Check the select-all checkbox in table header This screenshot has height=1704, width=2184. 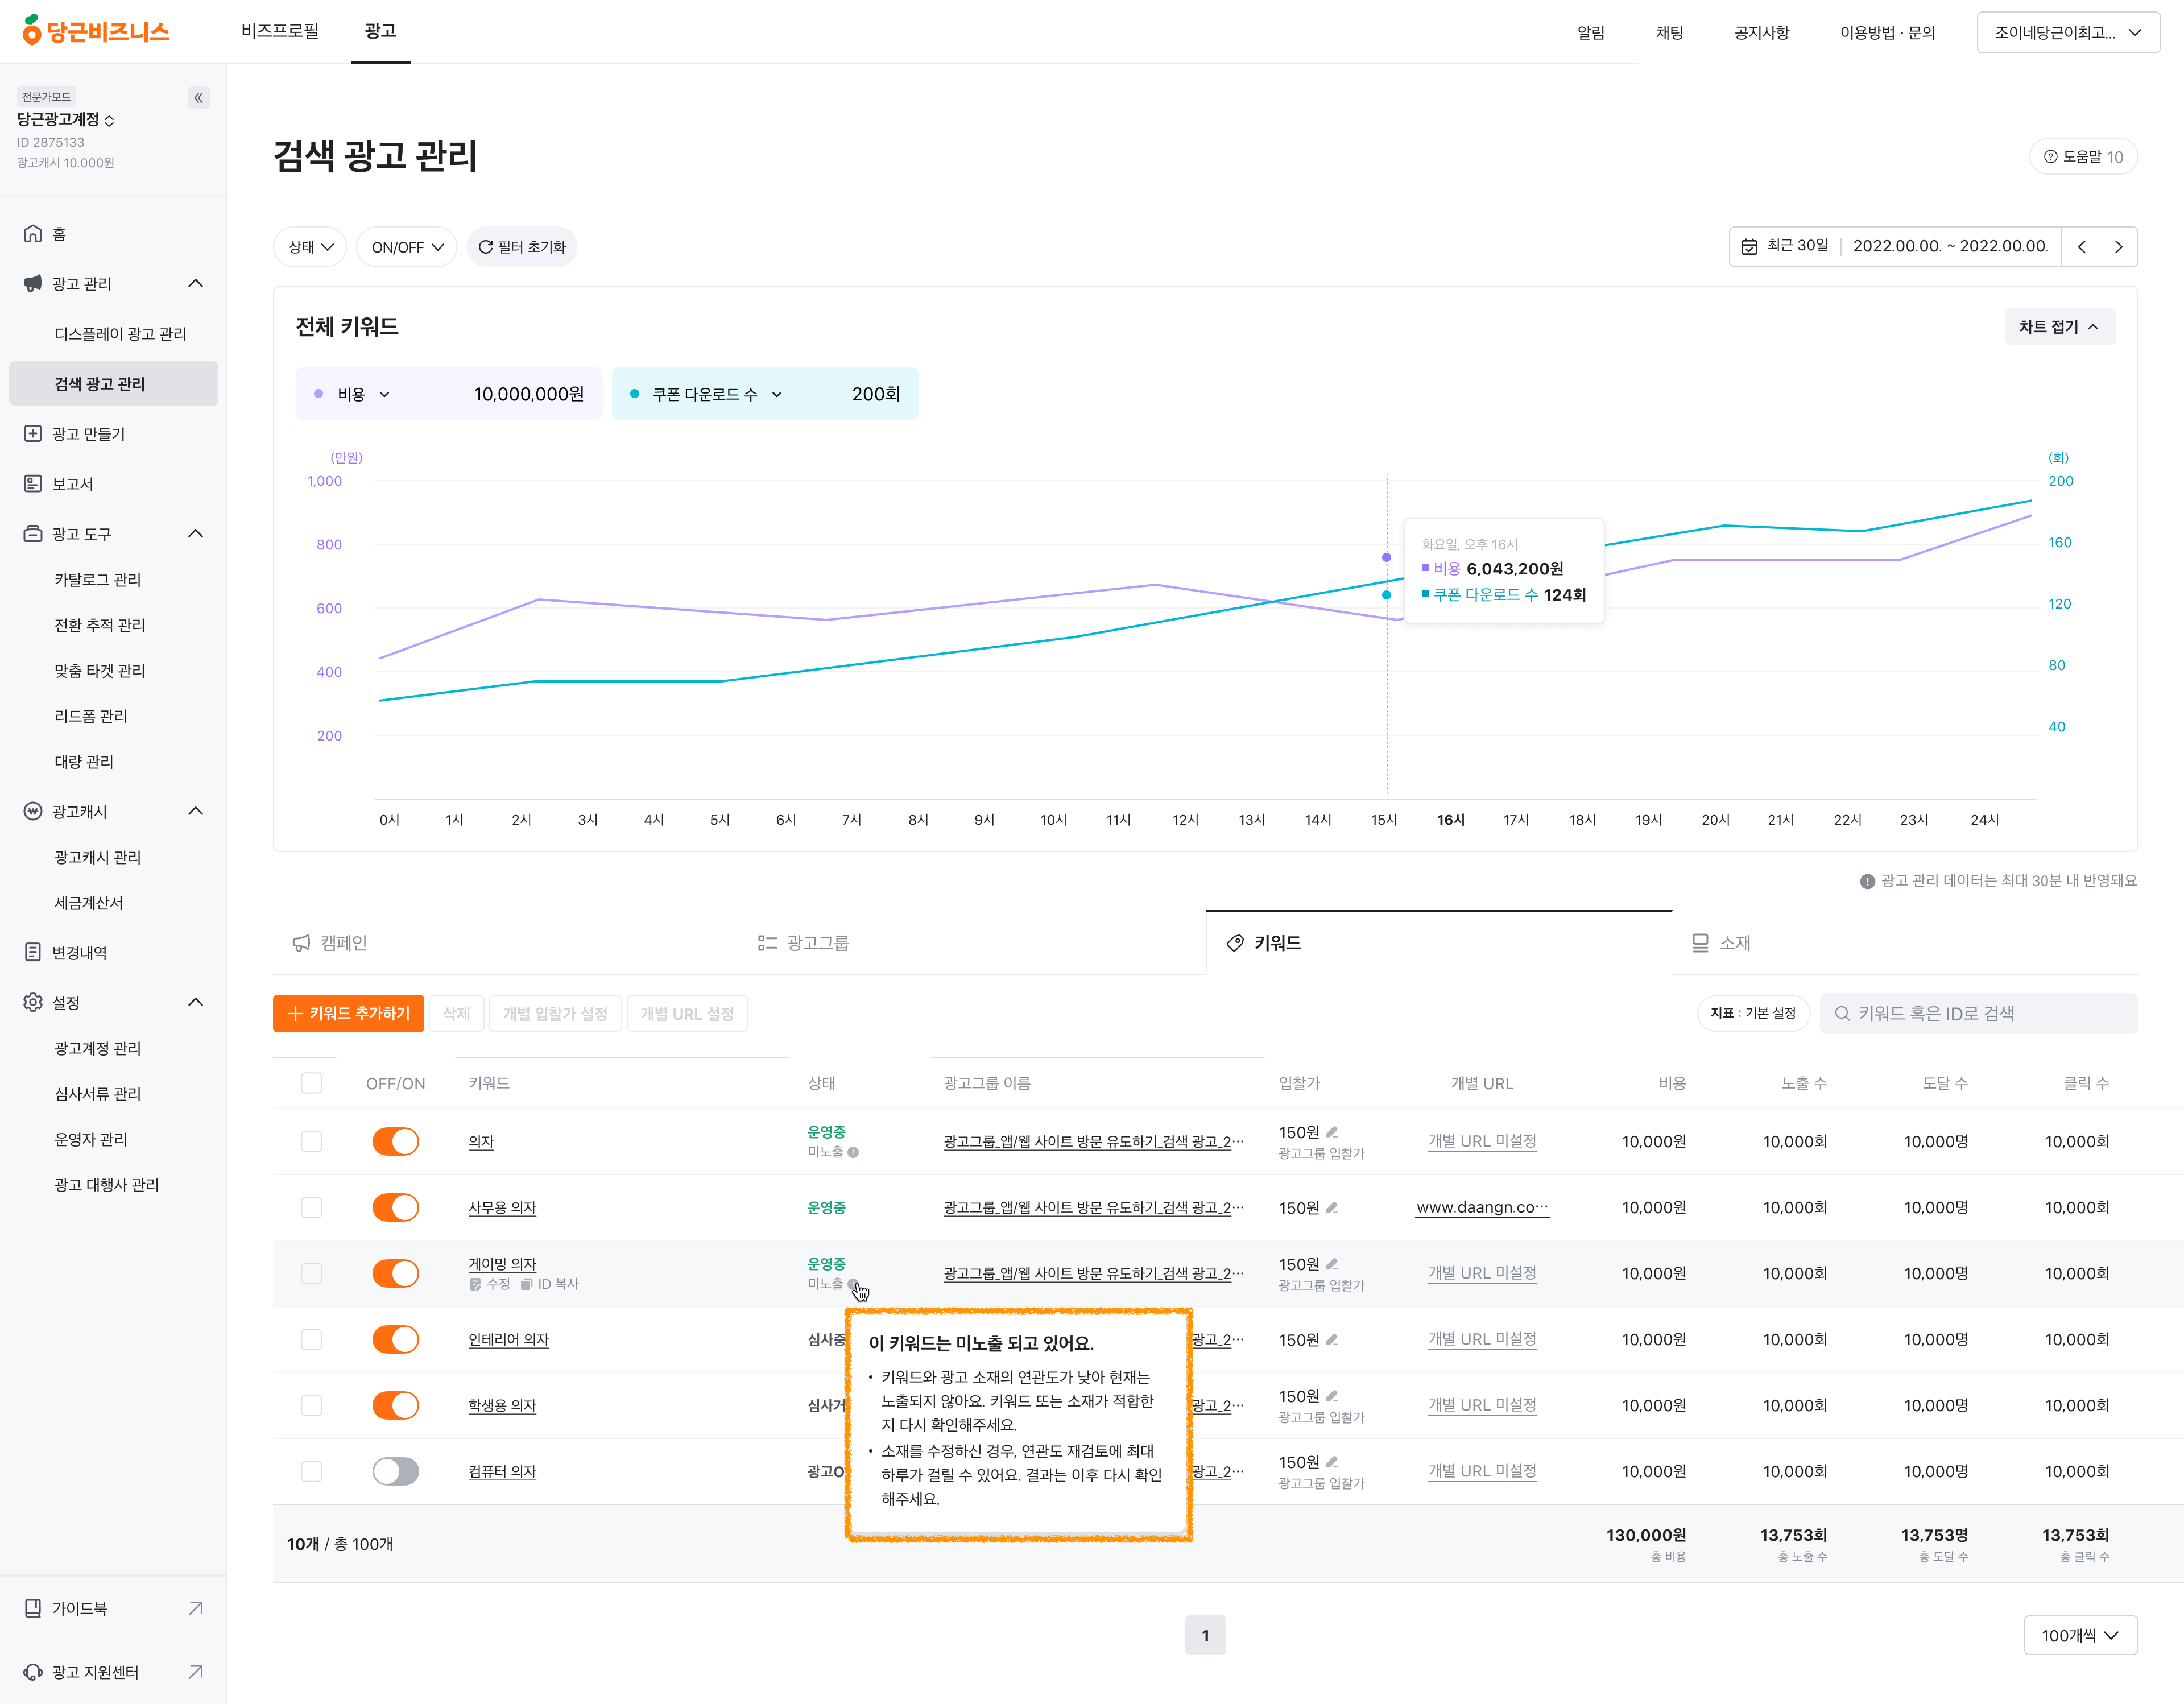coord(311,1083)
